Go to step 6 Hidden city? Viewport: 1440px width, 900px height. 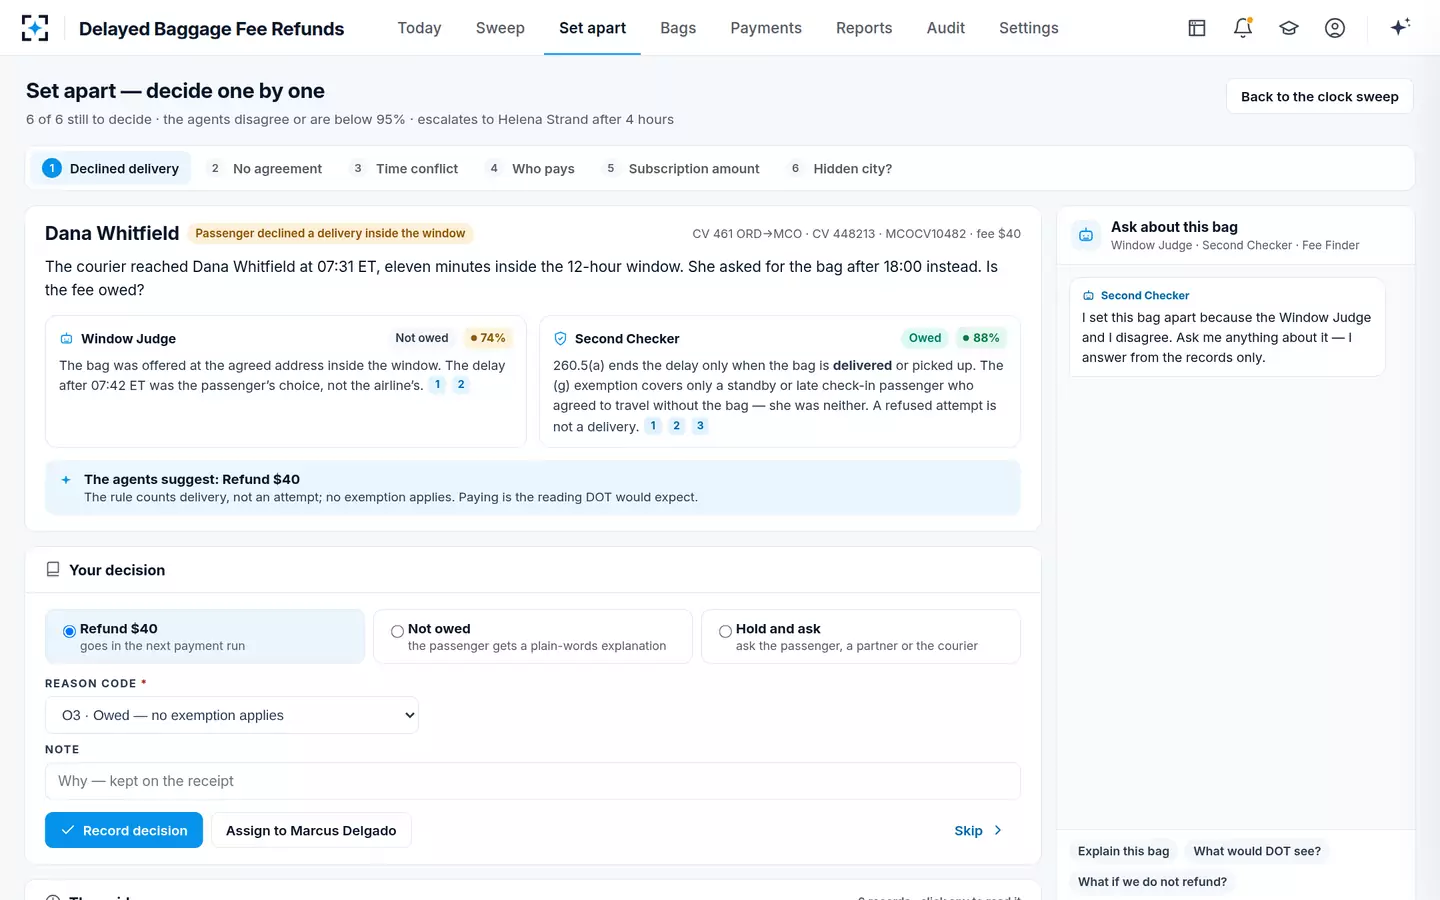(841, 169)
